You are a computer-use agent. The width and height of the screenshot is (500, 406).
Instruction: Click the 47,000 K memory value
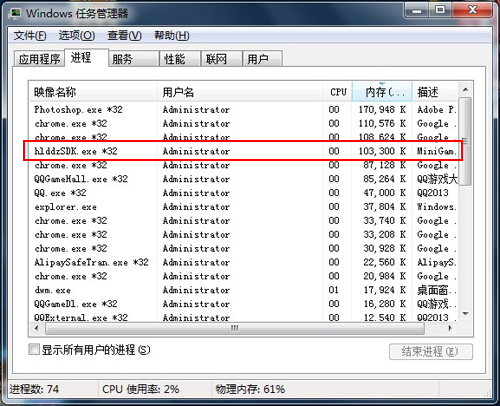click(x=384, y=193)
